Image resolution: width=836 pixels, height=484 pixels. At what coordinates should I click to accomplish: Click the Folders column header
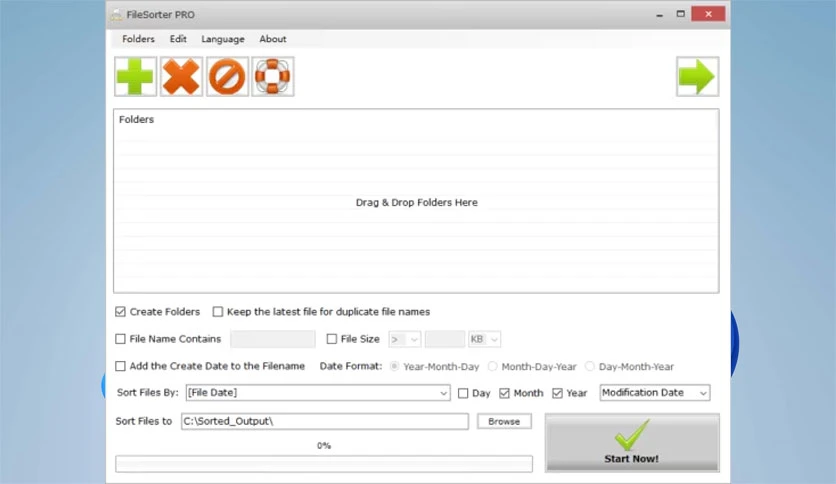(136, 119)
